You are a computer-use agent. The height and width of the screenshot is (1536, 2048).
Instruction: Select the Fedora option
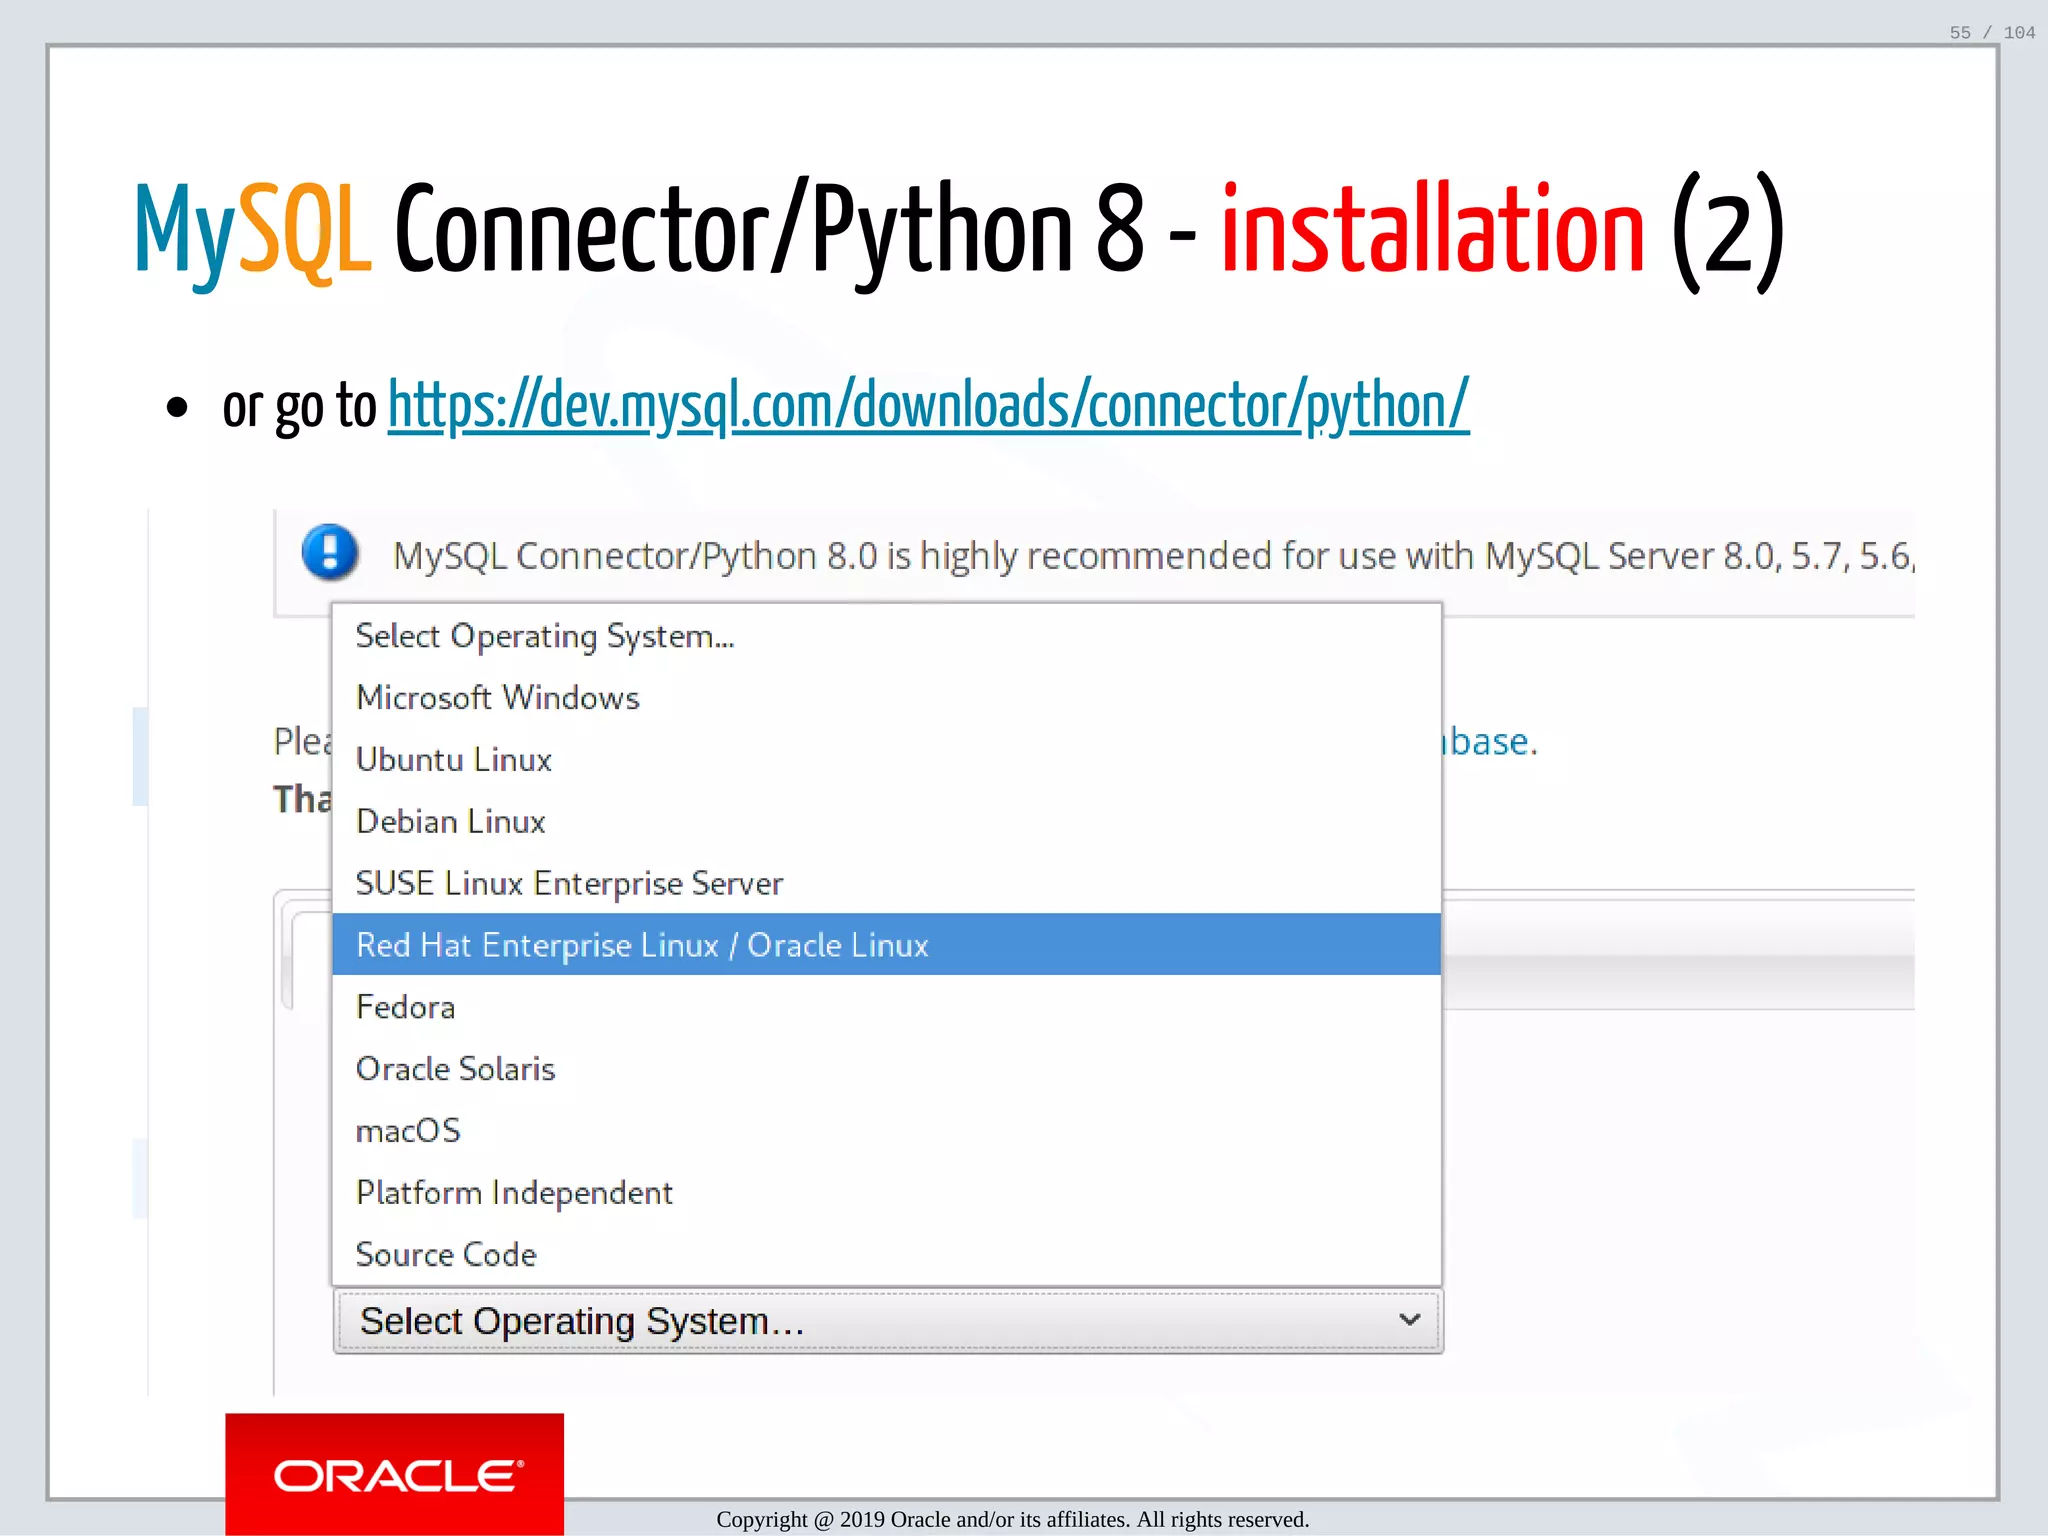click(405, 1007)
